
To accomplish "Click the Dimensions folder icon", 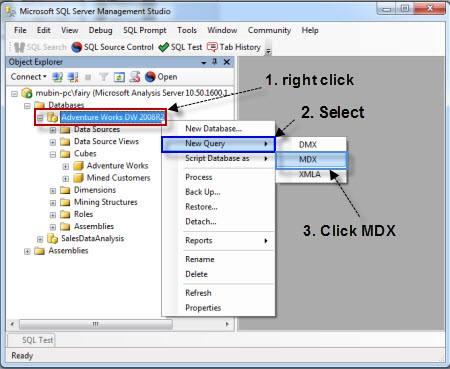I will click(x=65, y=190).
